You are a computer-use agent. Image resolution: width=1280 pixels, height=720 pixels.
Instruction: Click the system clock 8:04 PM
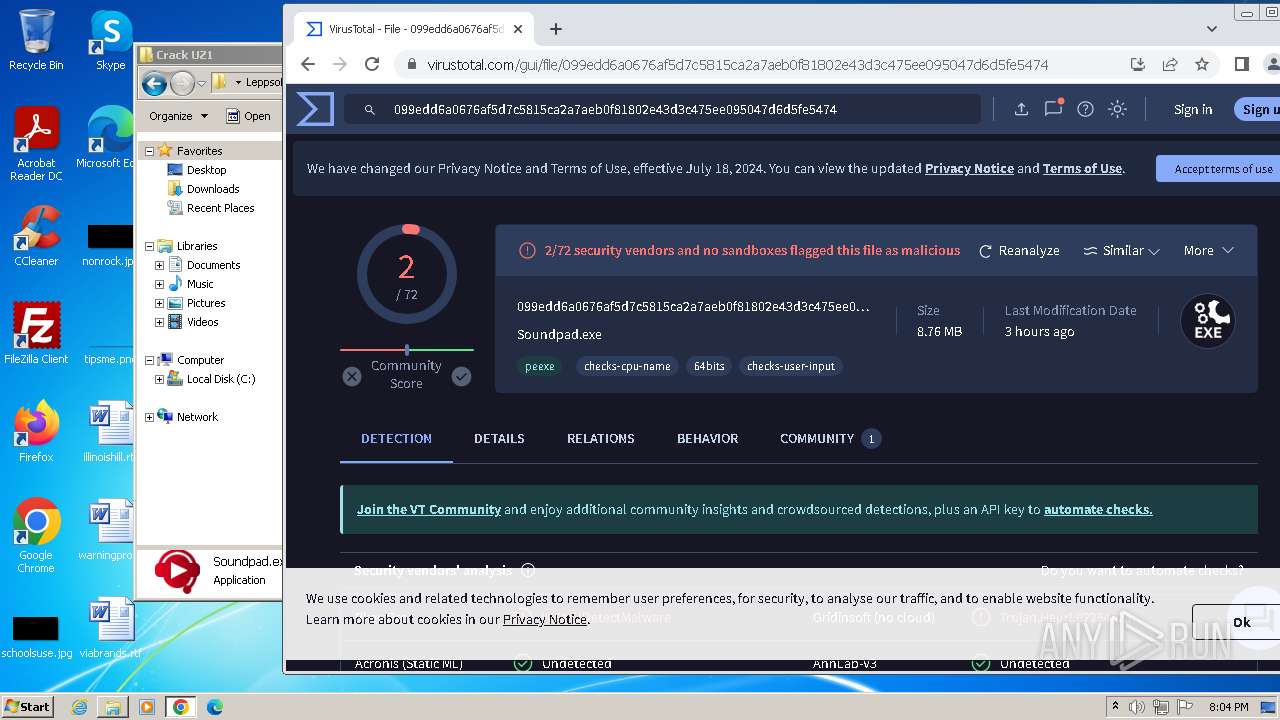point(1228,707)
